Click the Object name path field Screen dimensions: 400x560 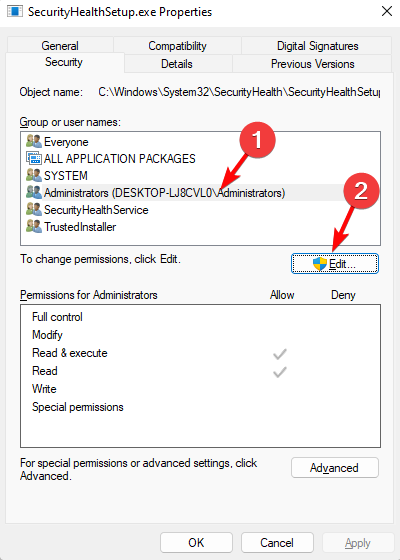[239, 92]
